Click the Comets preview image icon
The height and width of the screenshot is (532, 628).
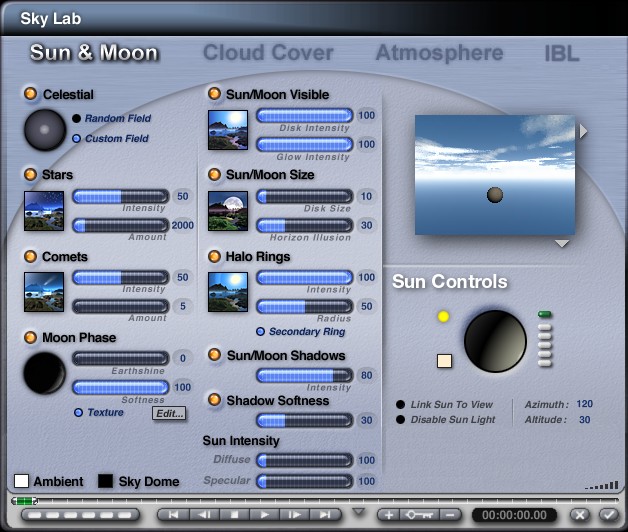44,292
